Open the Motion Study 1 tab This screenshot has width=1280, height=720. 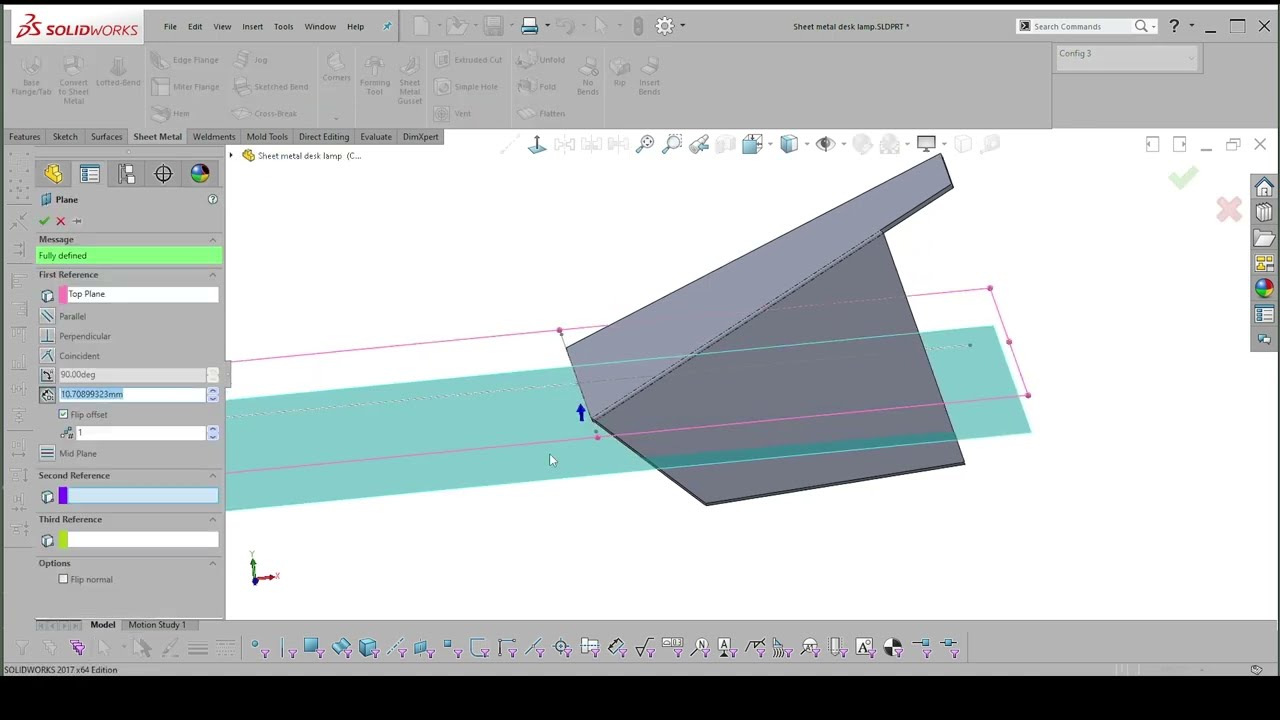click(157, 625)
